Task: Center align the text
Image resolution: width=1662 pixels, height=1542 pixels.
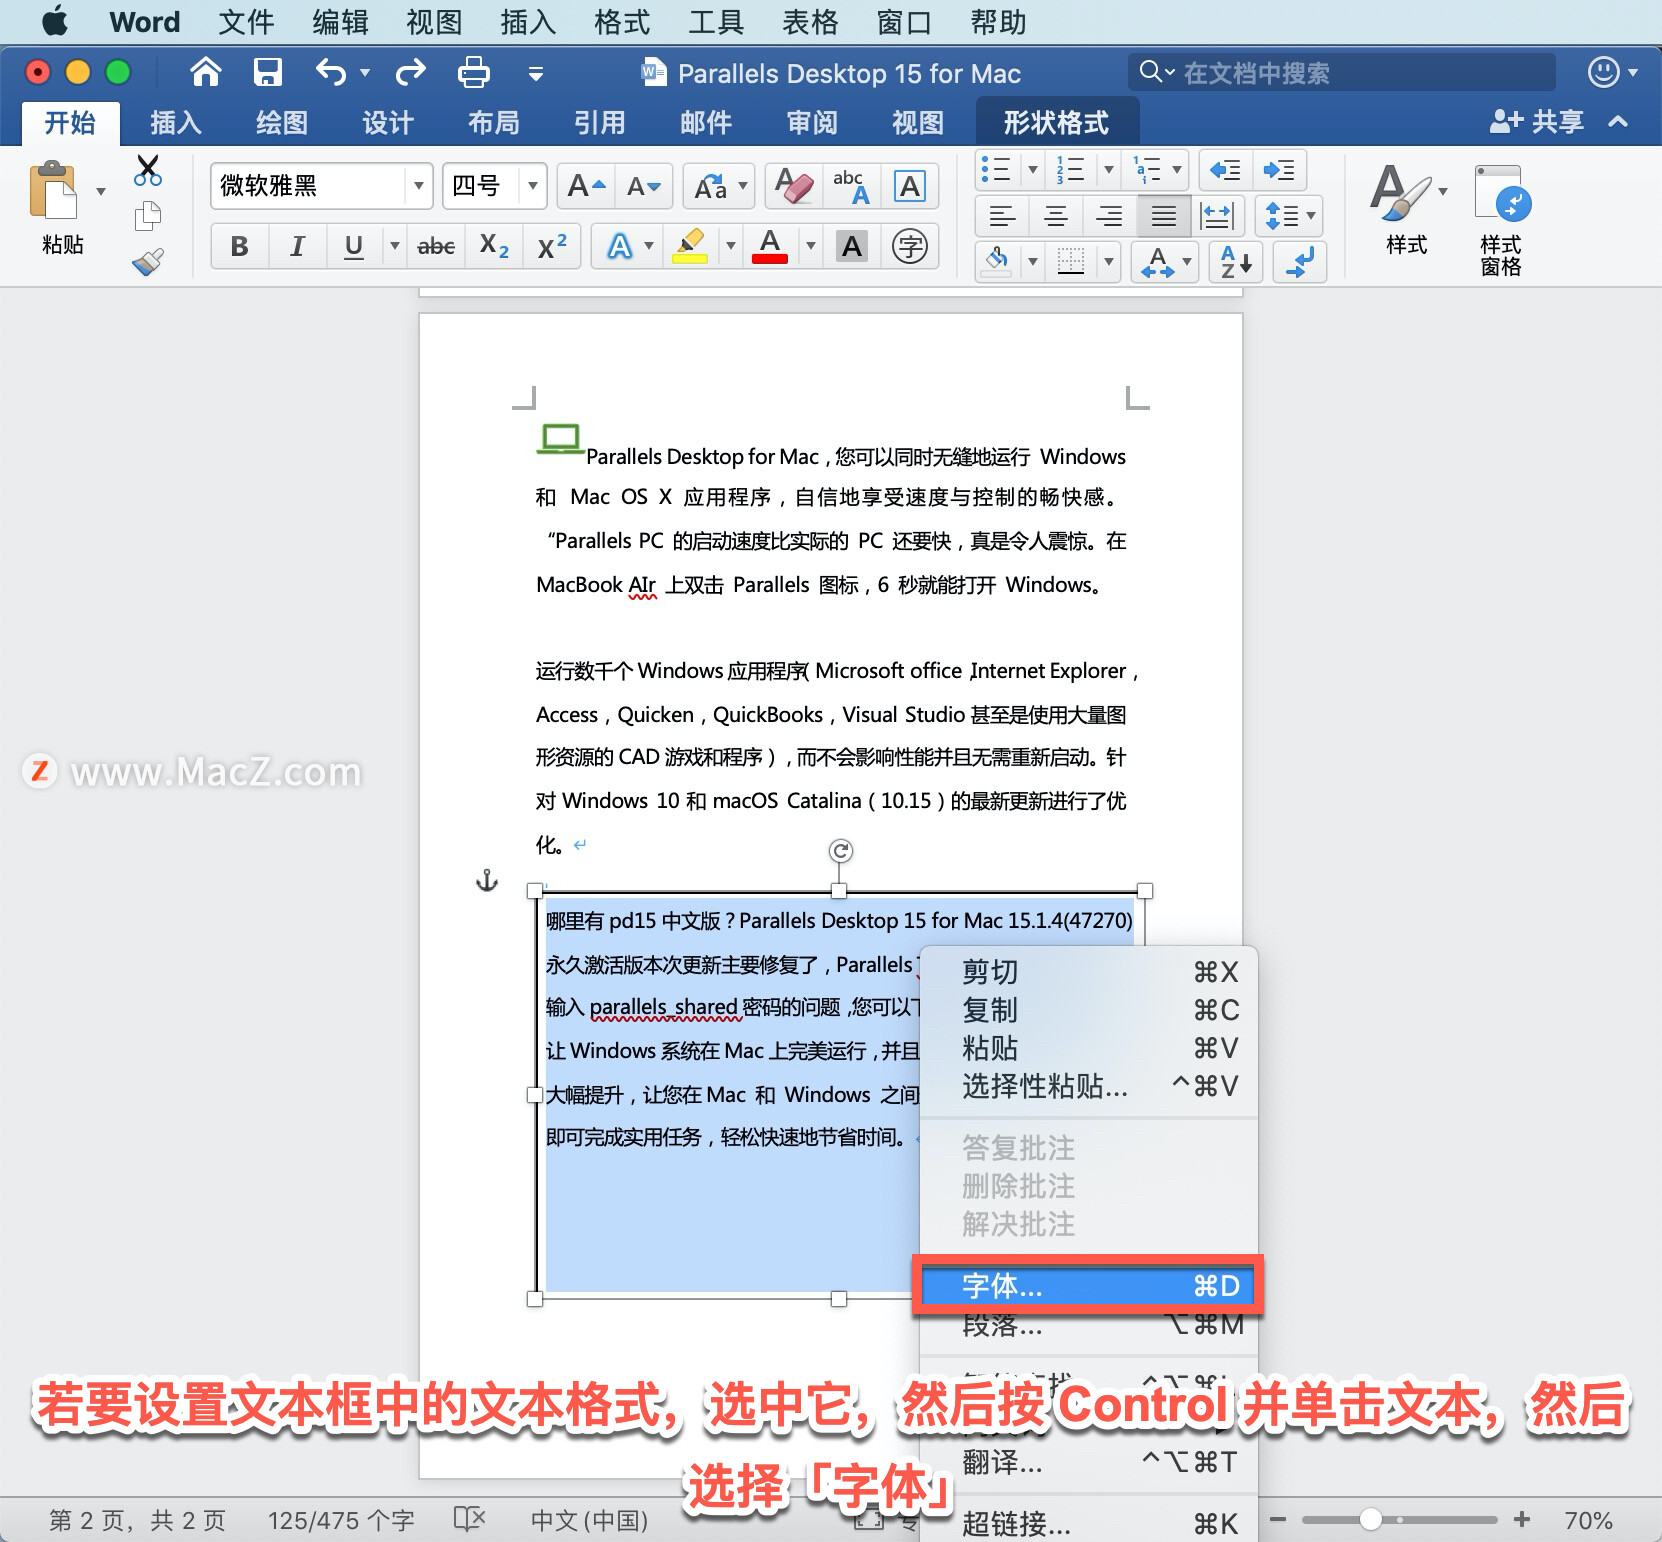Action: click(x=1056, y=216)
